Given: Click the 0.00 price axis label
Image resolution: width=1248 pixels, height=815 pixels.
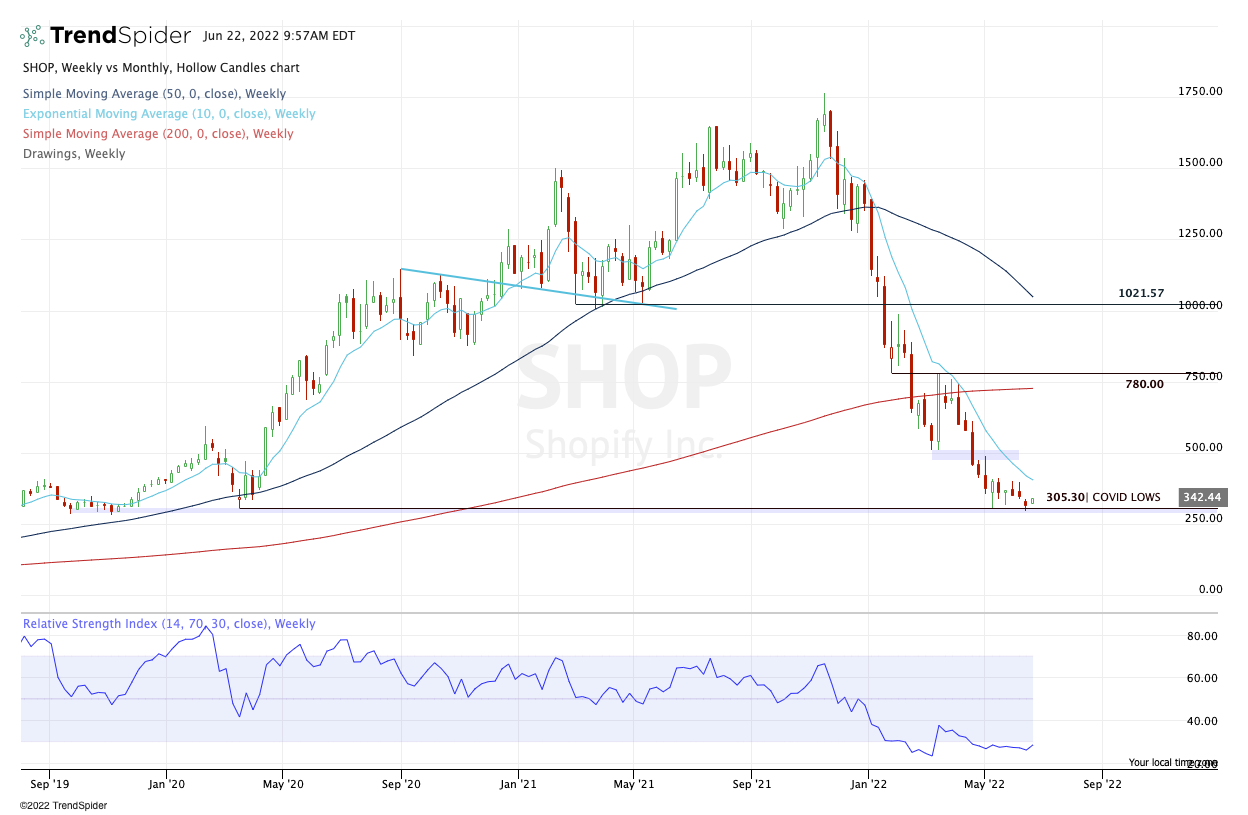Looking at the screenshot, I should coord(1210,589).
